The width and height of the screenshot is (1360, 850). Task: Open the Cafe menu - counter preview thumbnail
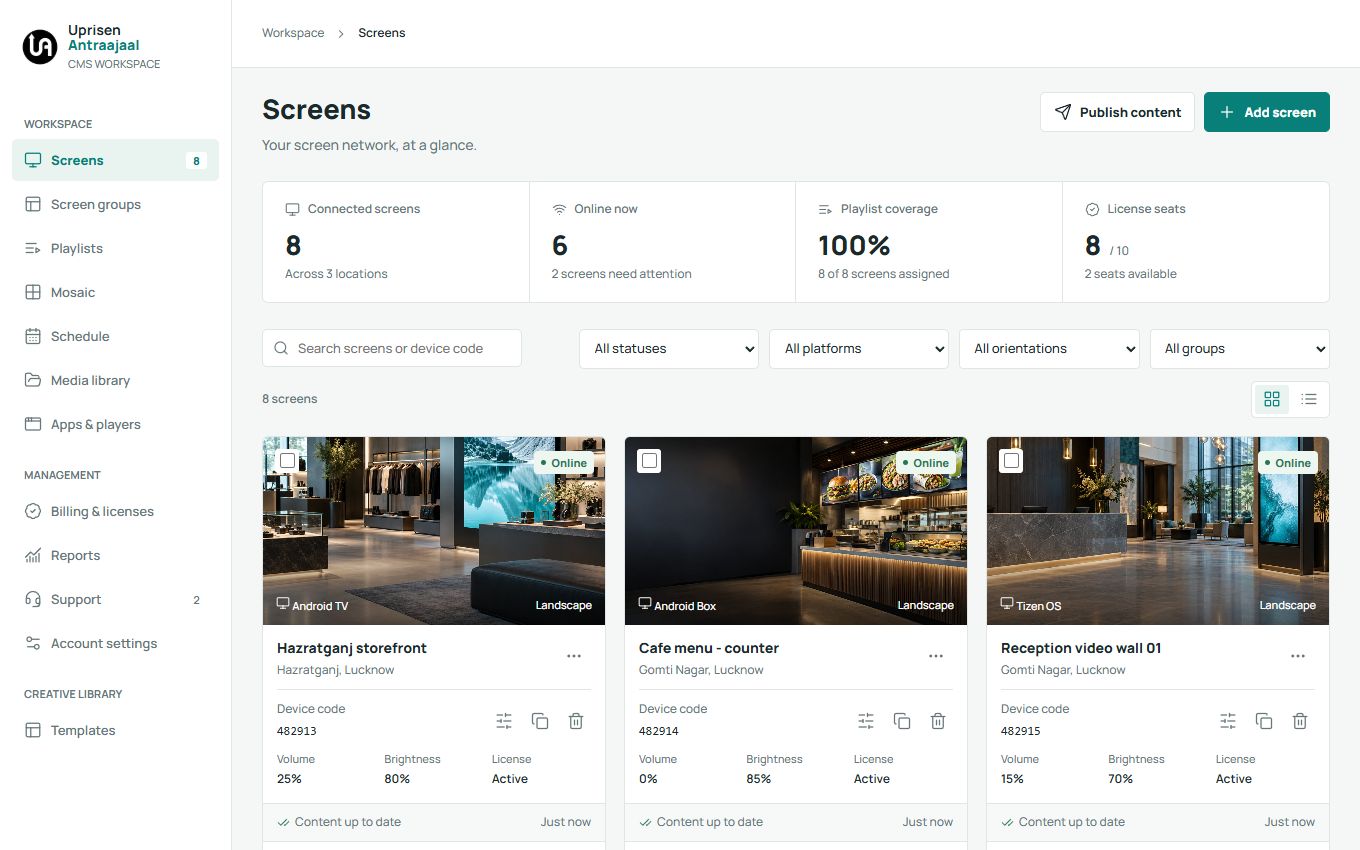click(x=796, y=531)
